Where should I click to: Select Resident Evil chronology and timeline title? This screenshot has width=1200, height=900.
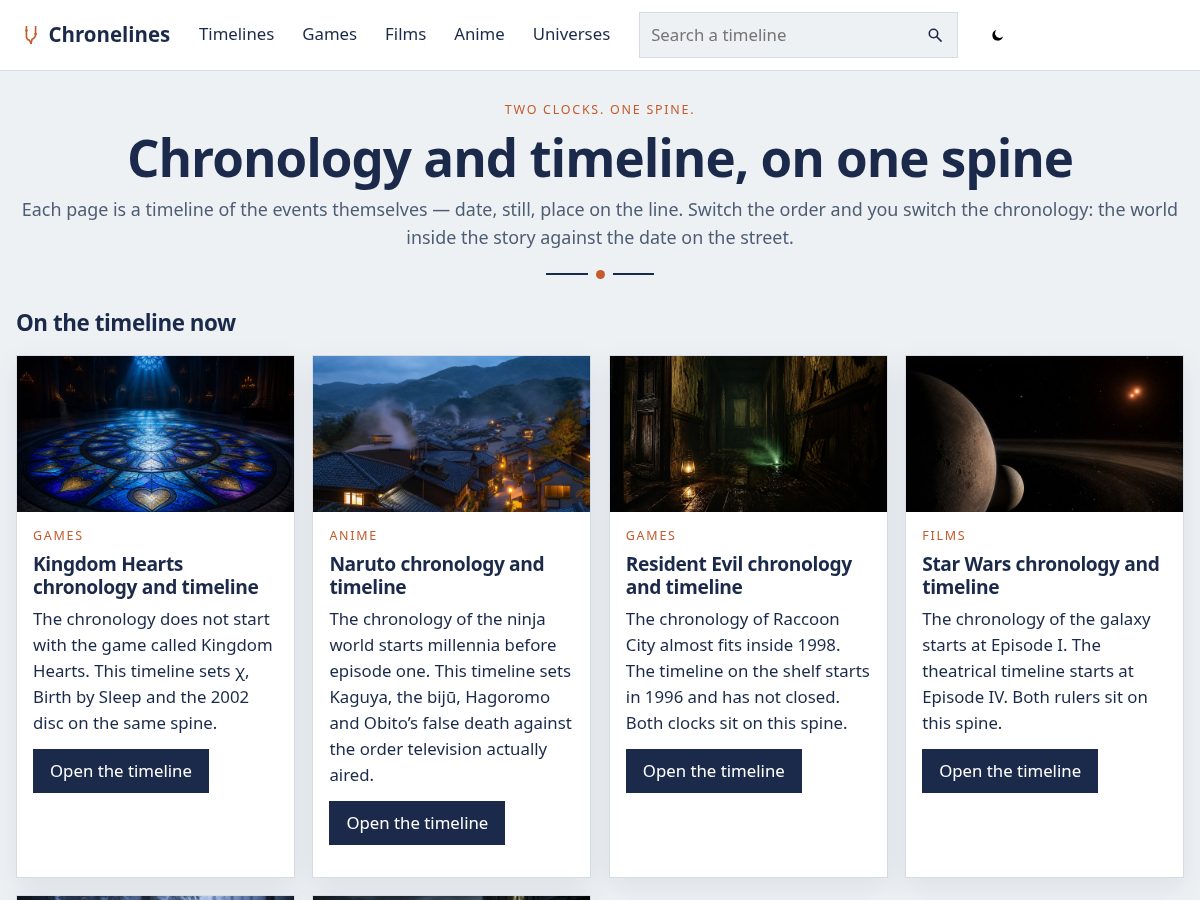pos(739,575)
